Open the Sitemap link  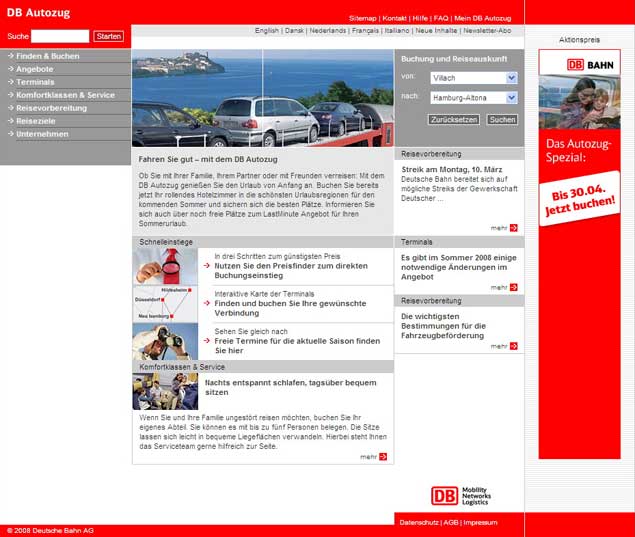click(x=362, y=18)
